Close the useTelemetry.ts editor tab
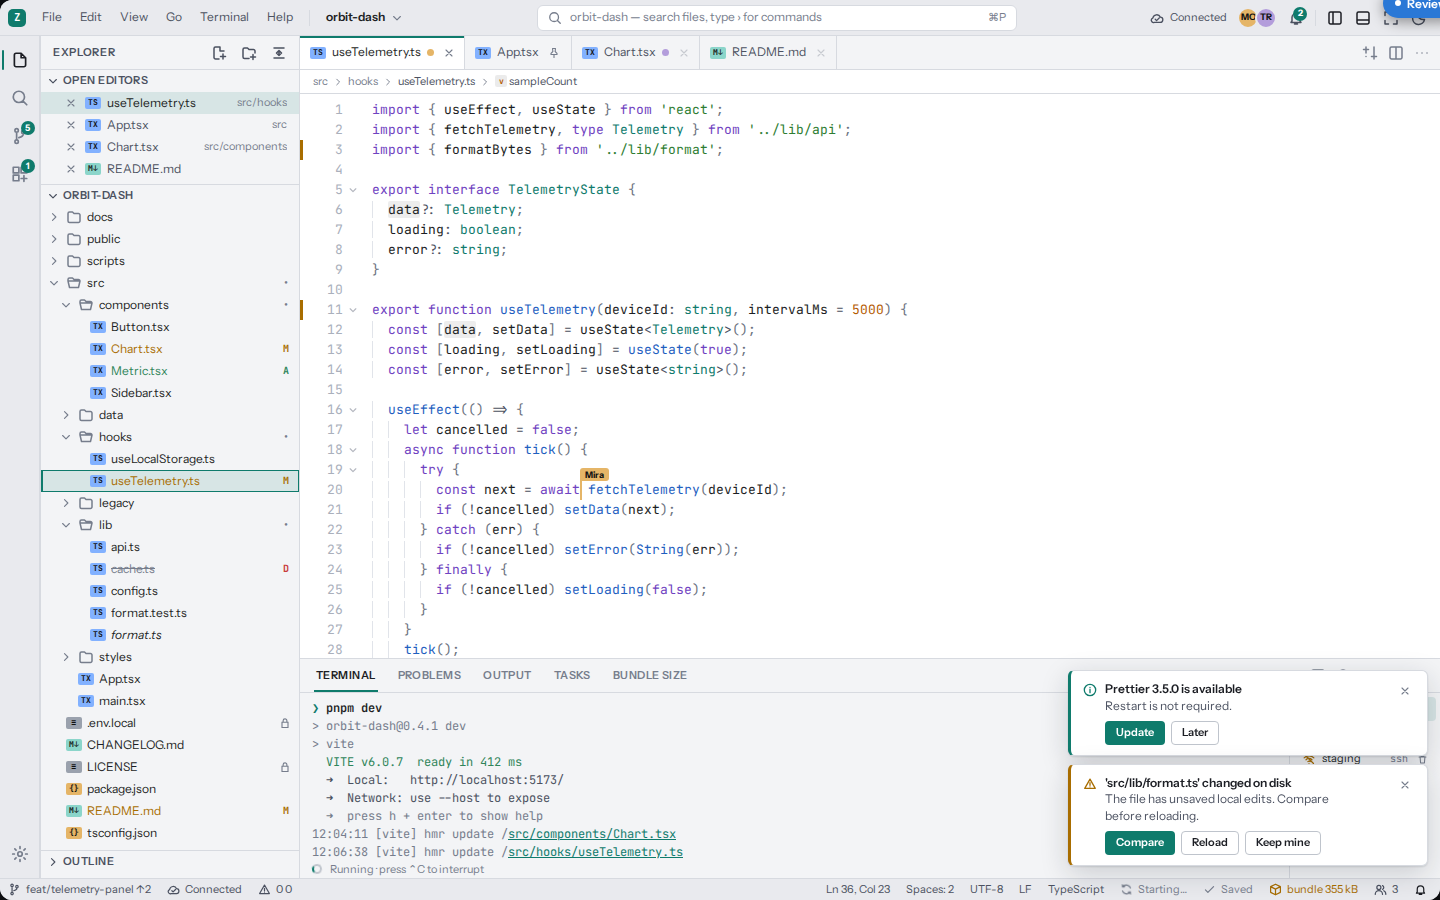Viewport: 1440px width, 900px height. click(449, 53)
